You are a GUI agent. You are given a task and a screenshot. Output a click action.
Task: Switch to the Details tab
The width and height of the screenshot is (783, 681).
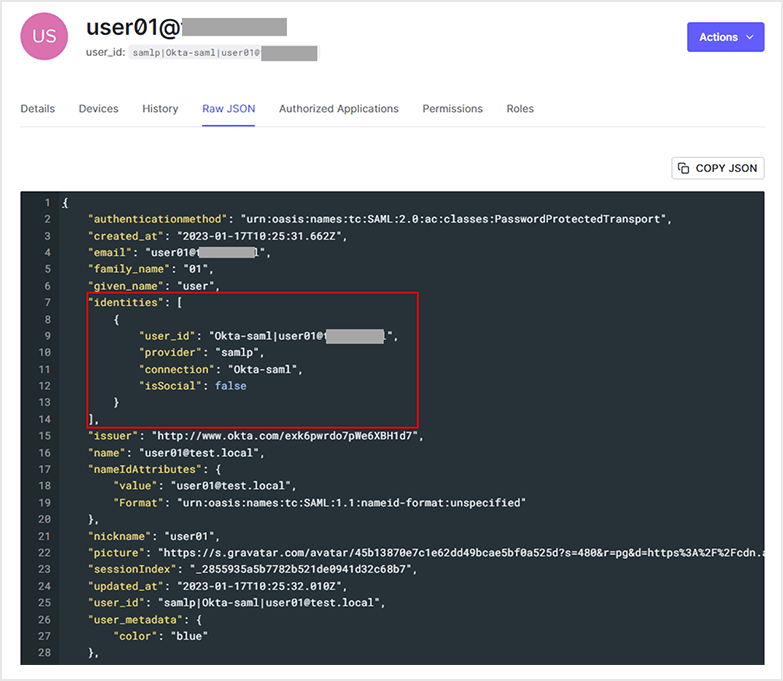tap(38, 109)
